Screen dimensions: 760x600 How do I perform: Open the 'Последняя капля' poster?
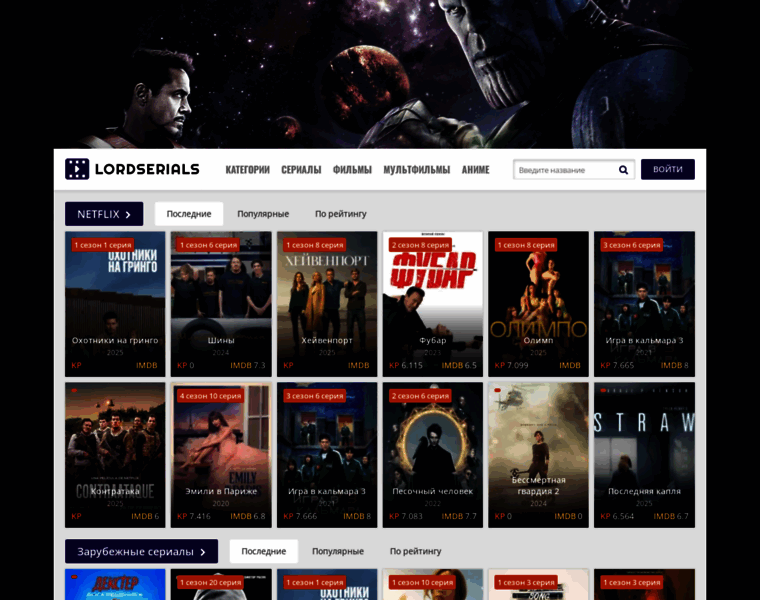click(x=645, y=455)
